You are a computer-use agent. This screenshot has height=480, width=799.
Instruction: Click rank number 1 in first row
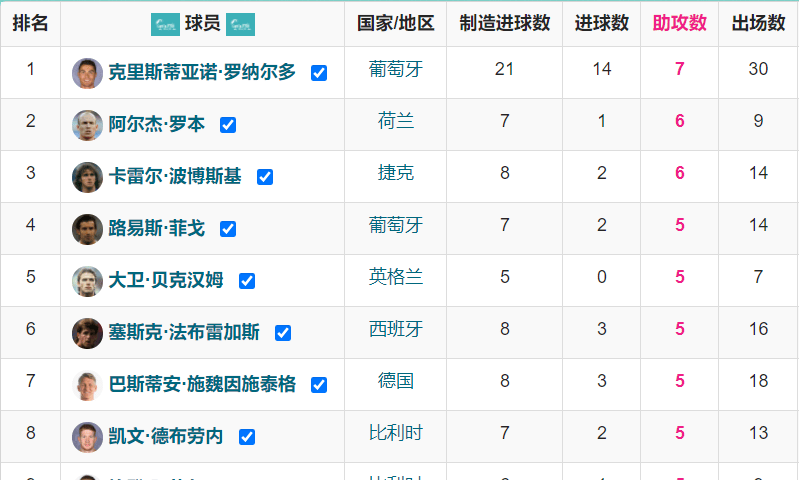(x=31, y=69)
